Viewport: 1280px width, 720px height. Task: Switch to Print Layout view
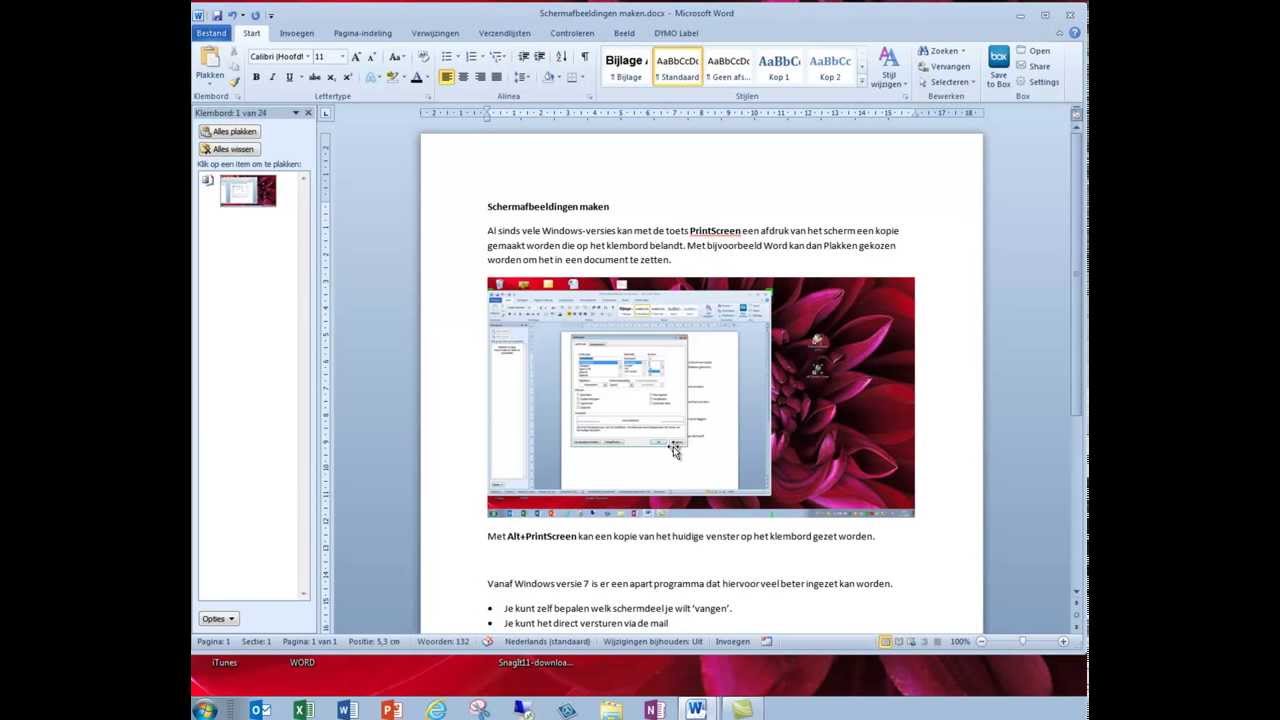[x=886, y=641]
